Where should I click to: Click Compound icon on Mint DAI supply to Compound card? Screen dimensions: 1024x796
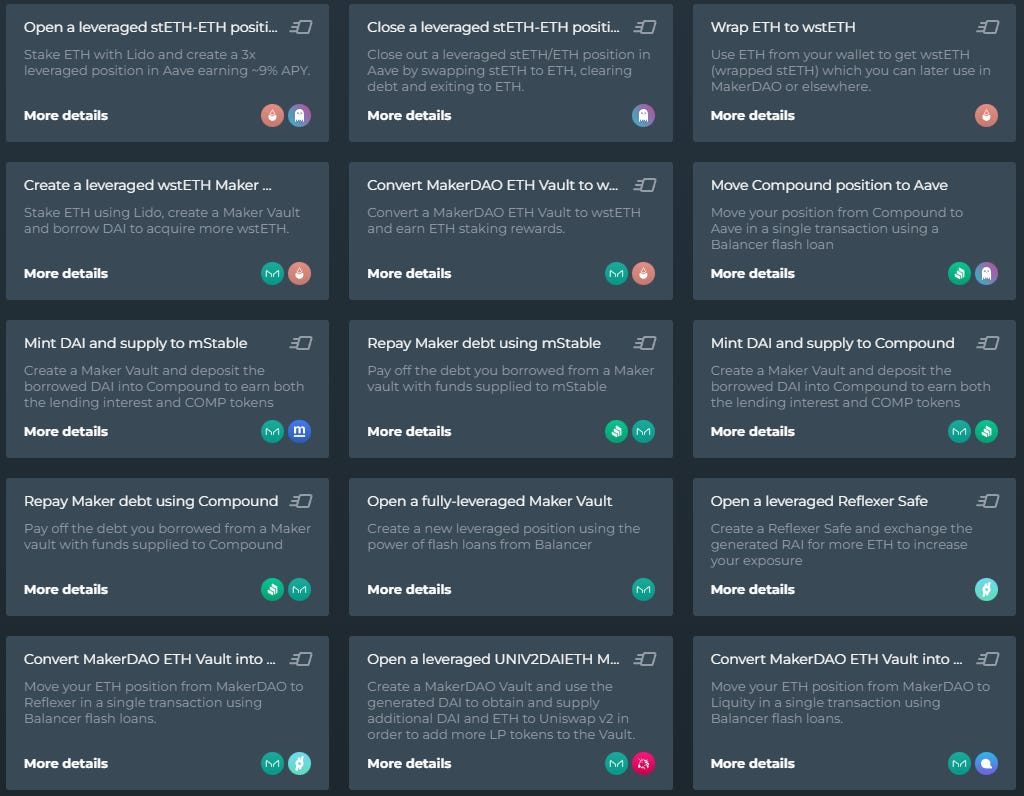coord(986,432)
